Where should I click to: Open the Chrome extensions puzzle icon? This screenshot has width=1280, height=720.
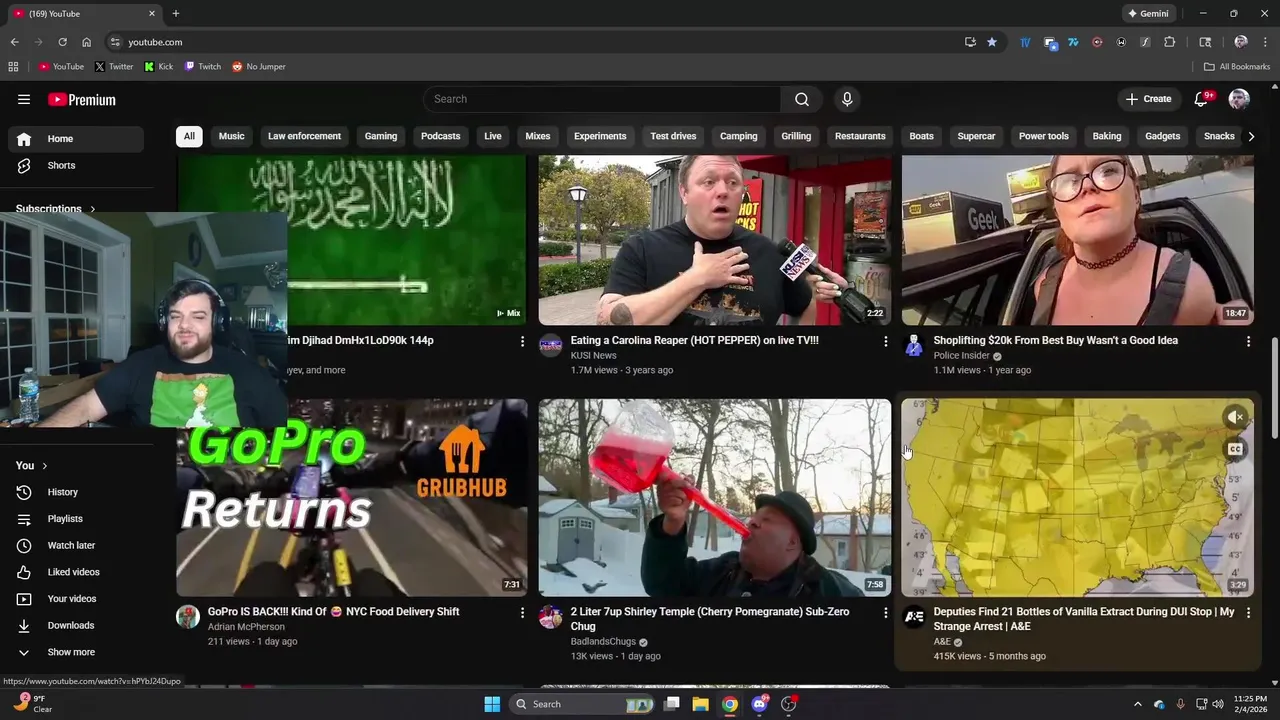click(1170, 42)
